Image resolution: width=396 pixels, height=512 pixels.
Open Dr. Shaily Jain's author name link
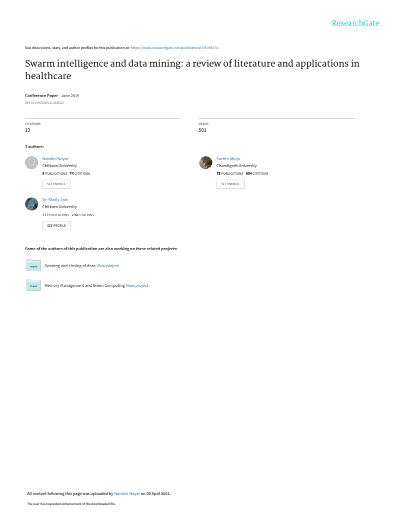pyautogui.click(x=55, y=199)
